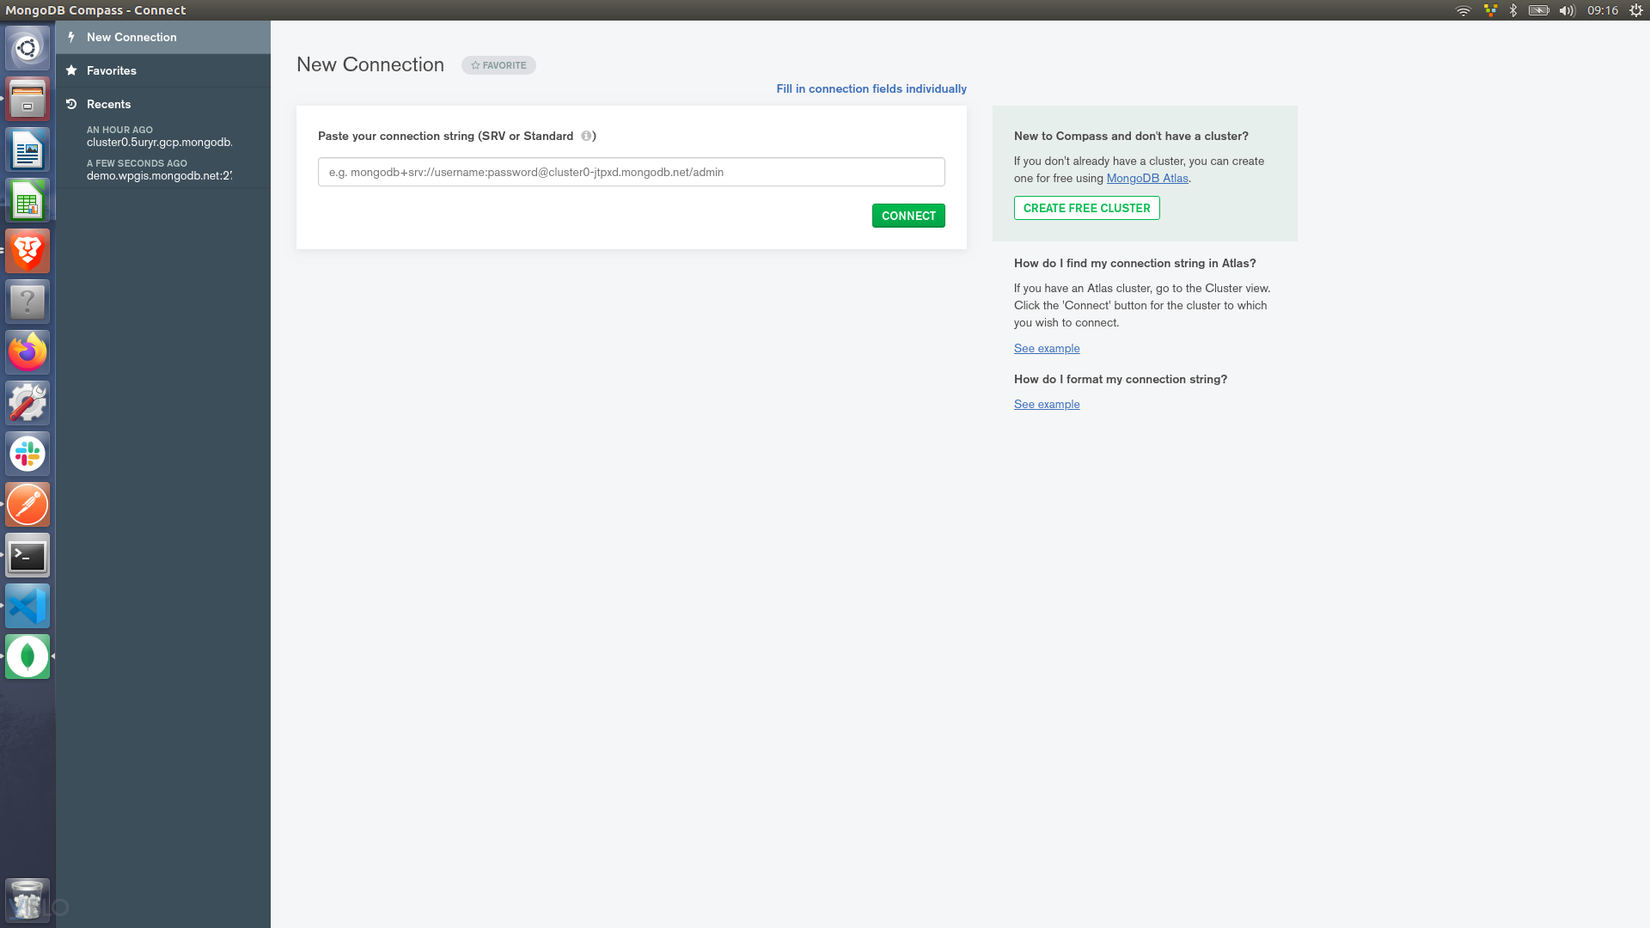Viewport: 1650px width, 928px height.
Task: Launch Postman from the dock
Action: (x=27, y=504)
